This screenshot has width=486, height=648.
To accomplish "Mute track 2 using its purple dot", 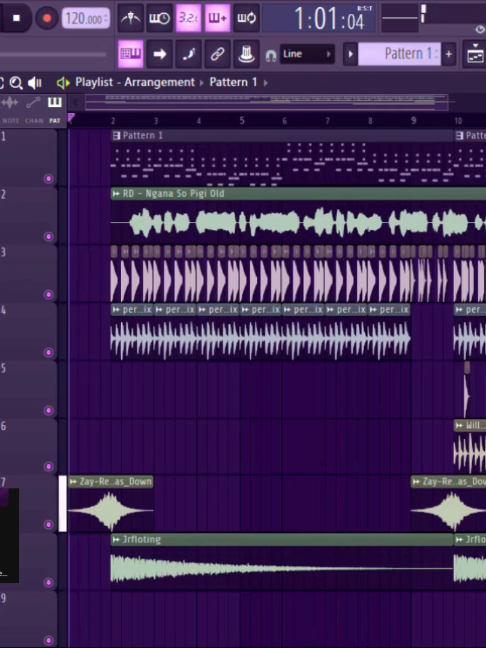I will [49, 236].
